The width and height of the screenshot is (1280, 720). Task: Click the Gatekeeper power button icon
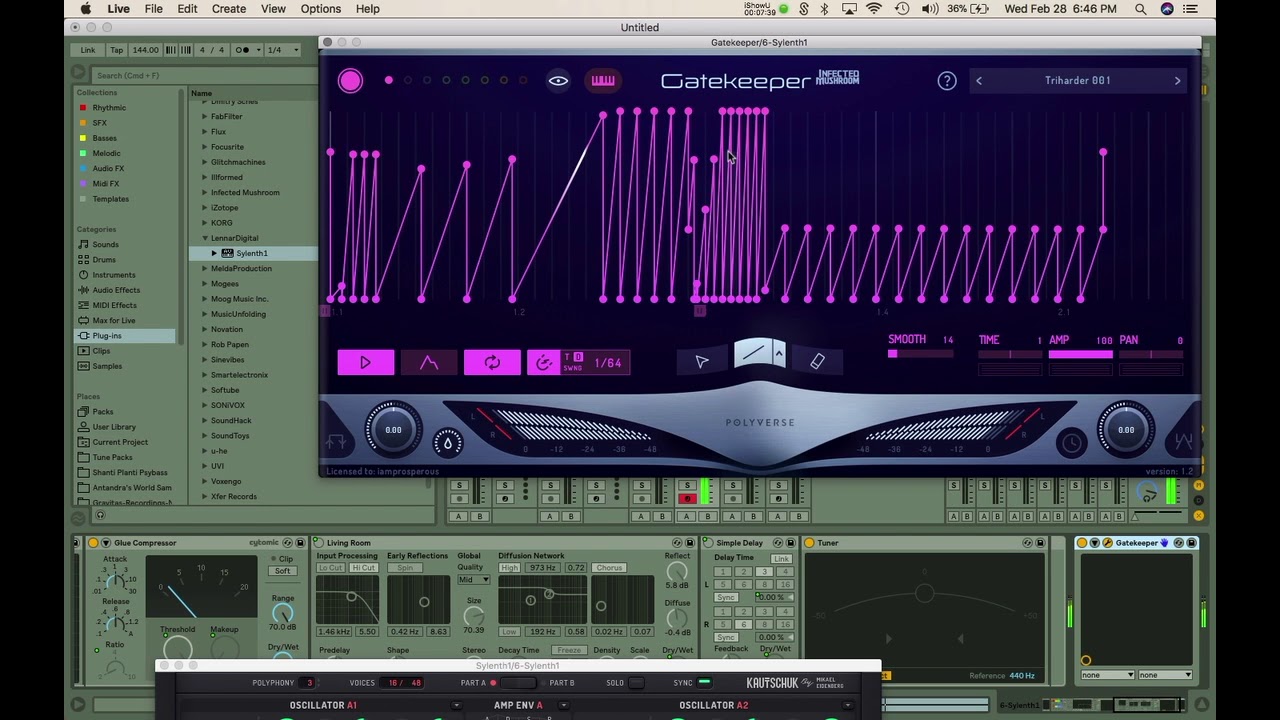[350, 81]
